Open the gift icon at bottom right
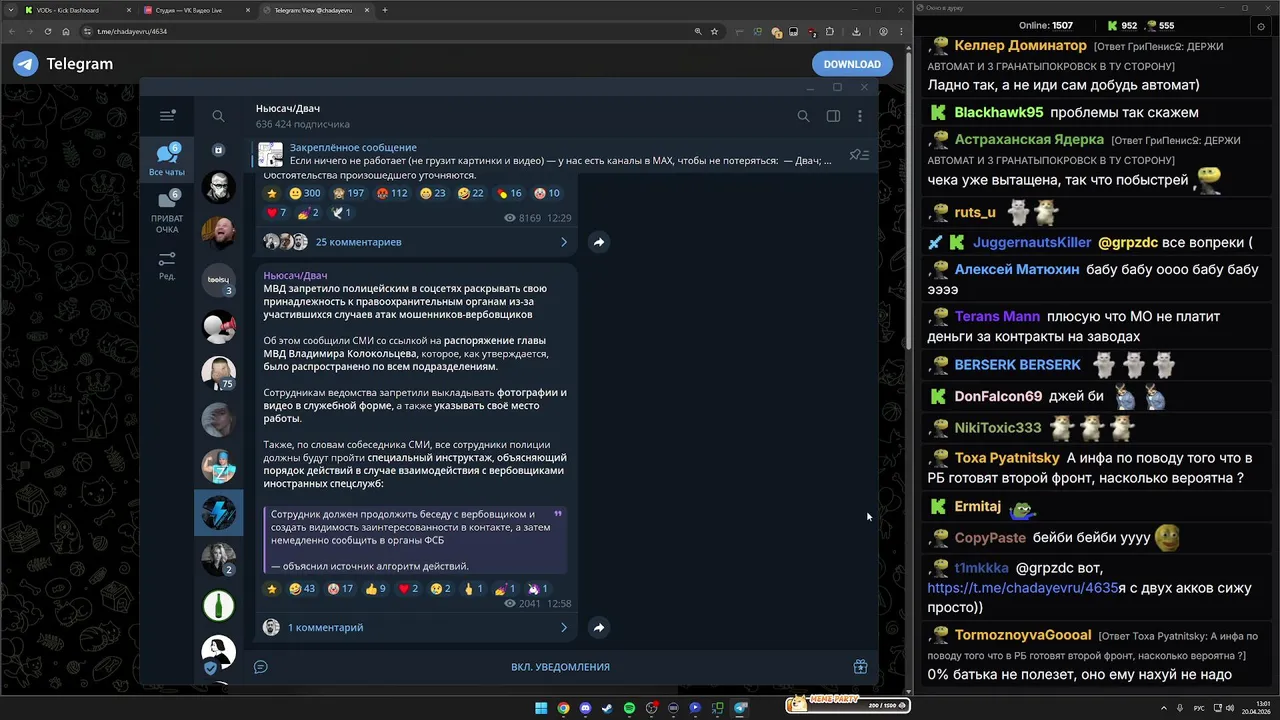The width and height of the screenshot is (1280, 720). click(x=860, y=667)
